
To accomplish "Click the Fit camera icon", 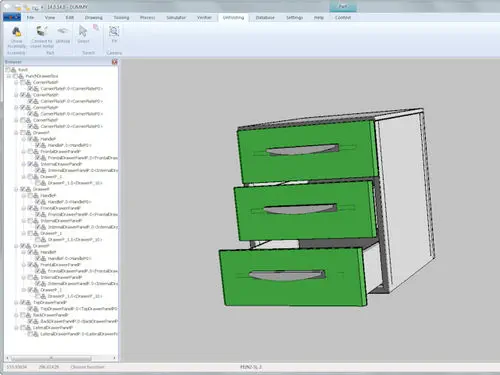I will pyautogui.click(x=114, y=31).
